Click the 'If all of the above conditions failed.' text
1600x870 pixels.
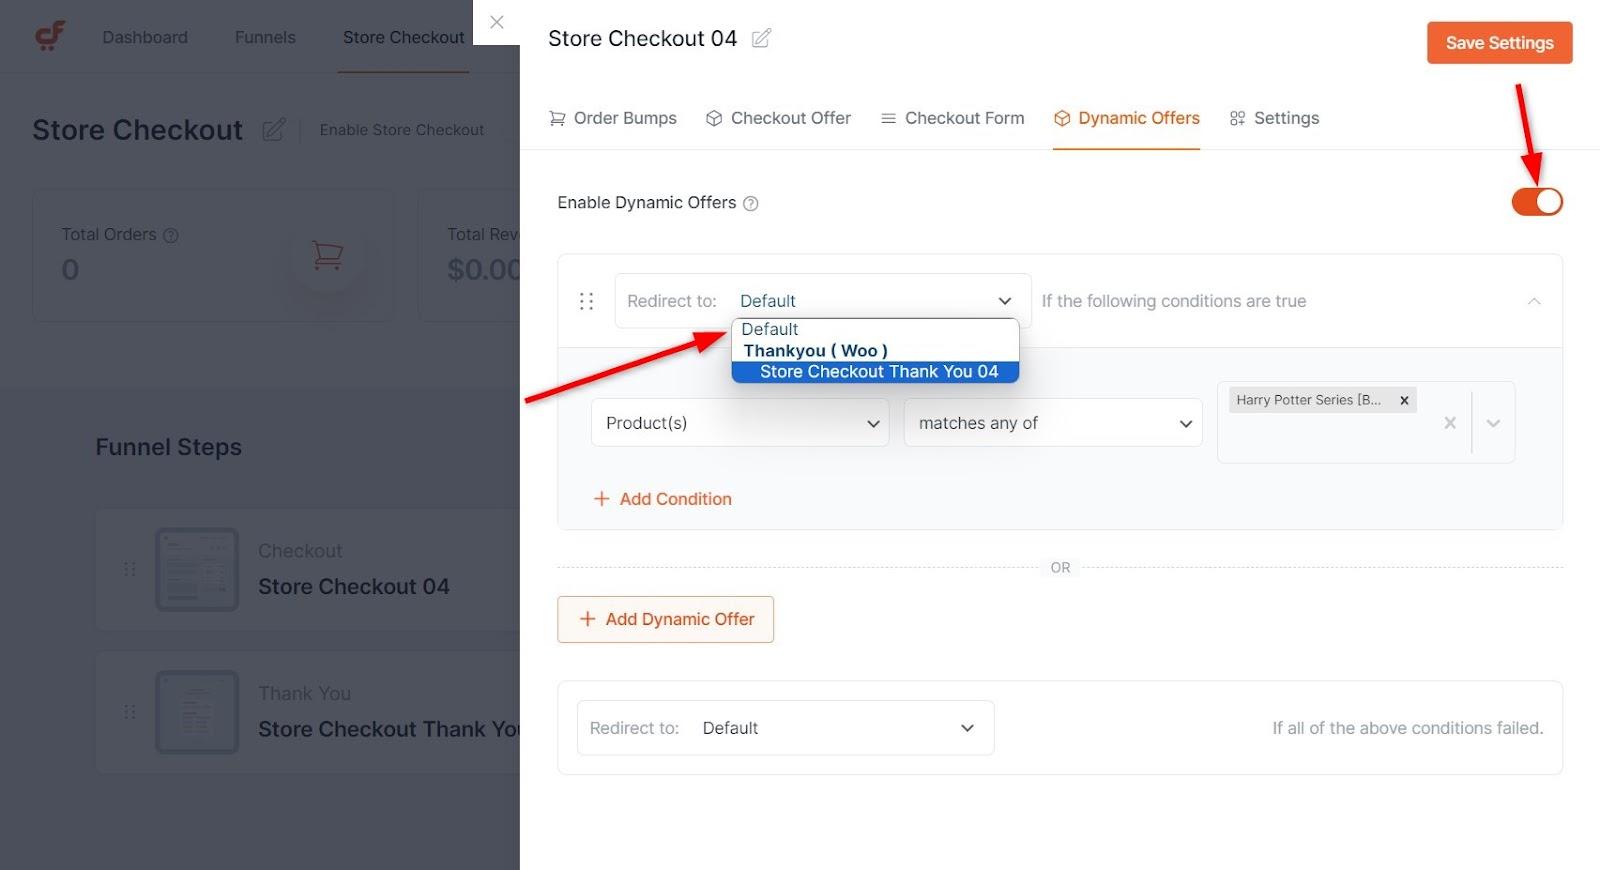(1407, 728)
